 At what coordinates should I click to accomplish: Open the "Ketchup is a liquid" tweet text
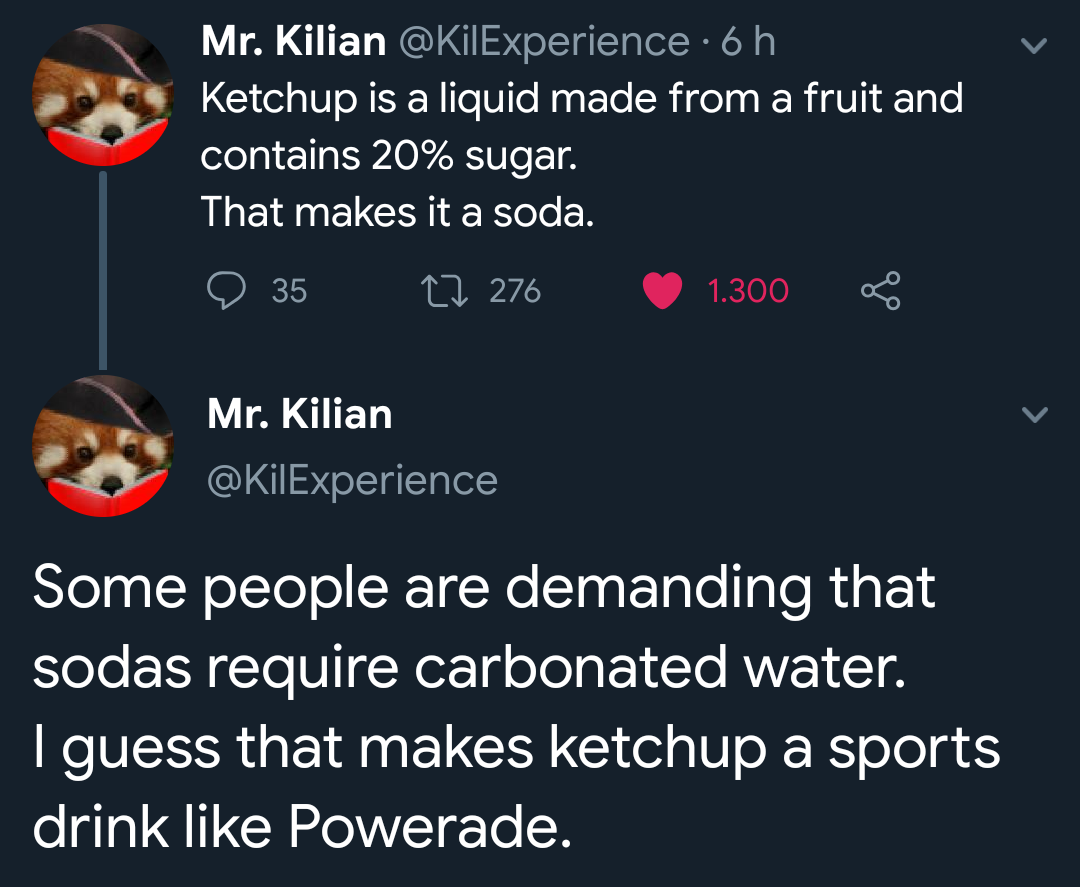point(581,99)
